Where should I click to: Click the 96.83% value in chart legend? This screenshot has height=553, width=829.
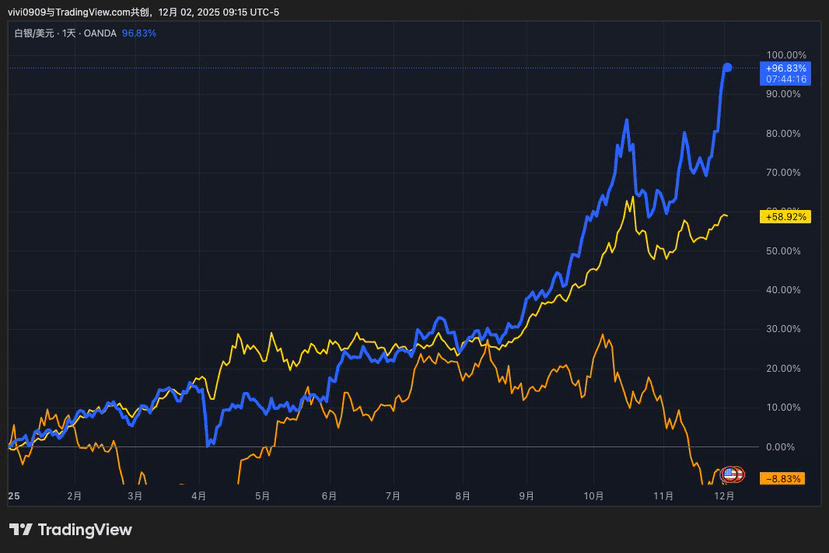(x=139, y=33)
